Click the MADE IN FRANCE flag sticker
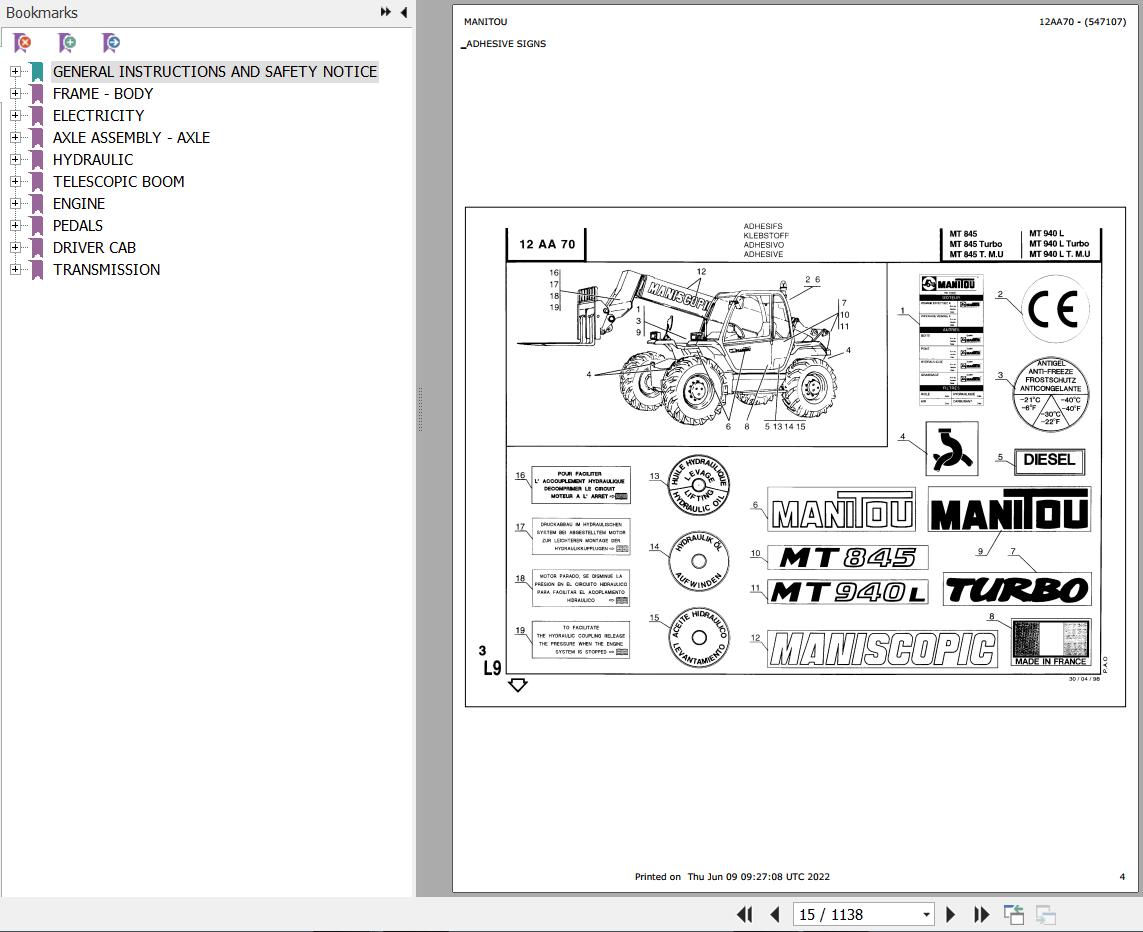 [x=1050, y=642]
